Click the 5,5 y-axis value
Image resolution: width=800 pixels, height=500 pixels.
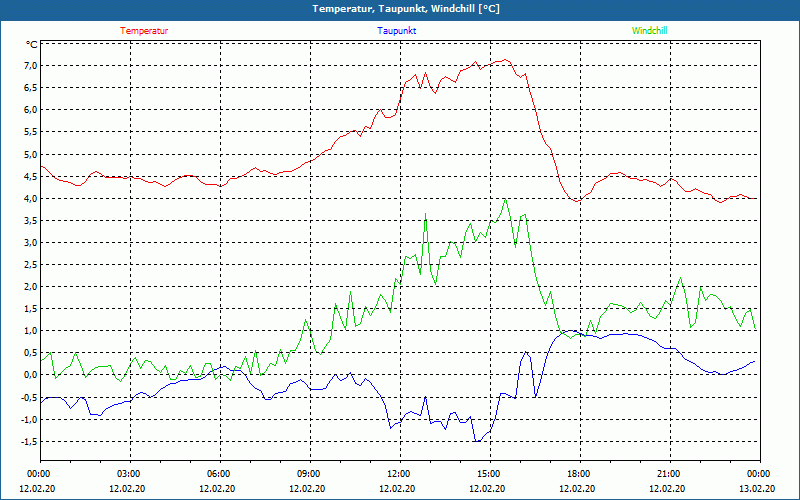click(31, 132)
